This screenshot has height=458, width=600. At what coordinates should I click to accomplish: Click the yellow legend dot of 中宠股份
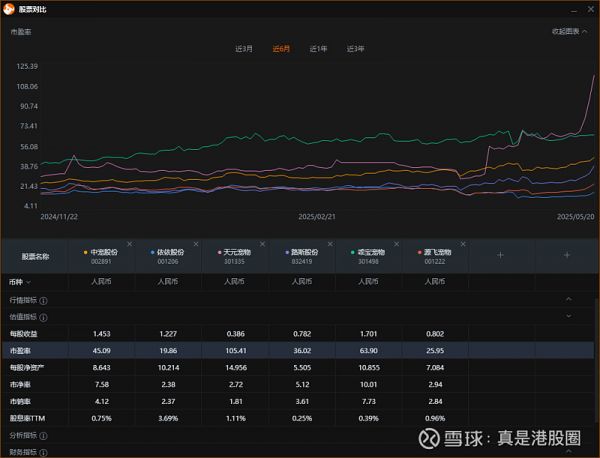[x=85, y=253]
